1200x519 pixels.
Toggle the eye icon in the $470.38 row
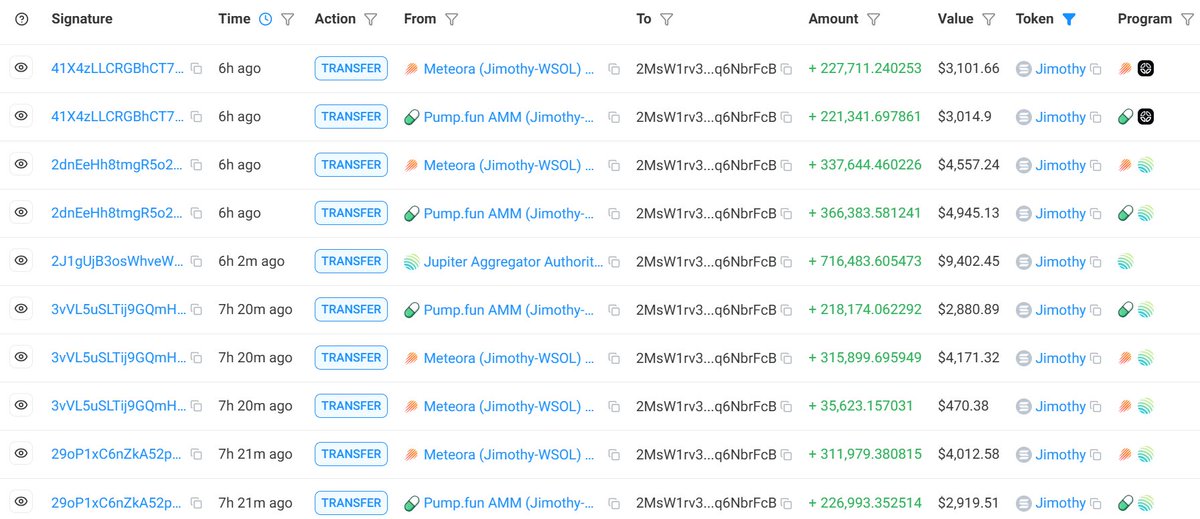point(21,405)
